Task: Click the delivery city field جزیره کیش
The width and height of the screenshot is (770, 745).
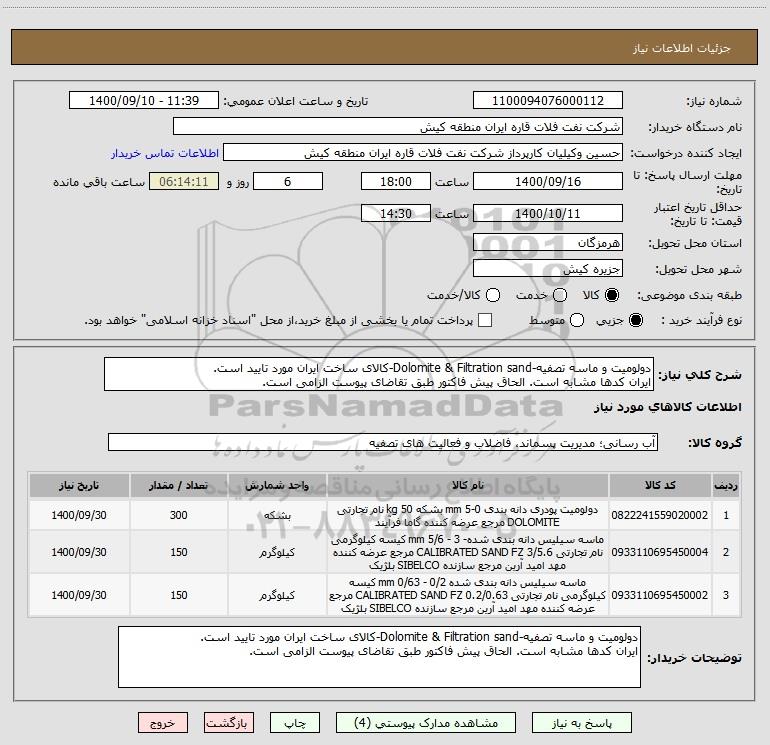Action: coord(548,268)
